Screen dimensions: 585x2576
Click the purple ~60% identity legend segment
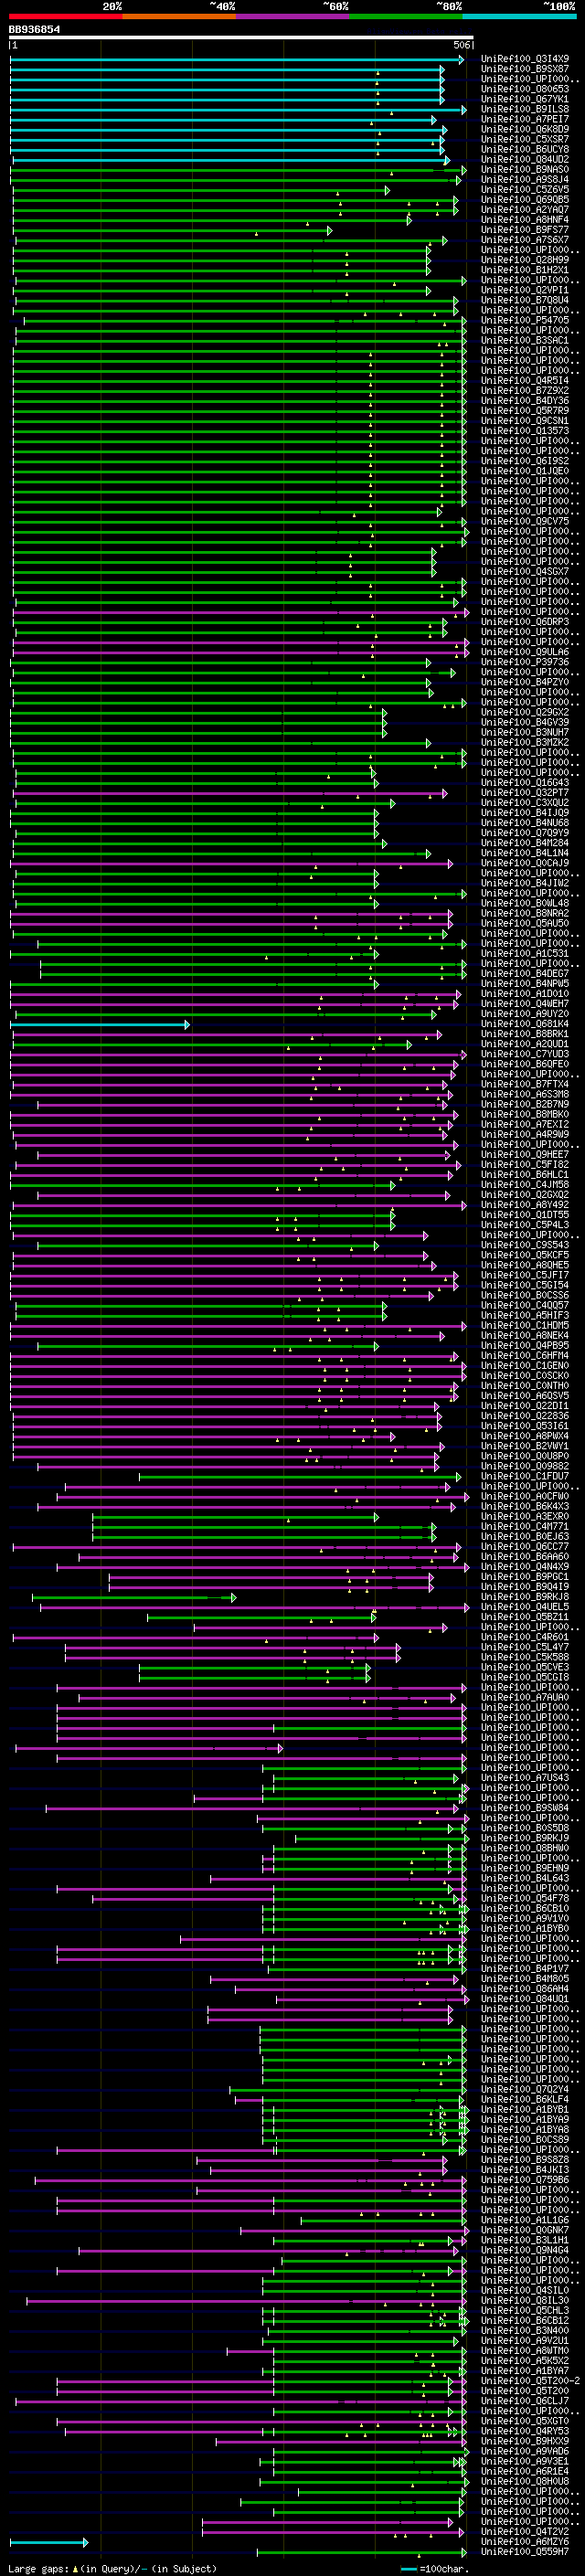293,17
